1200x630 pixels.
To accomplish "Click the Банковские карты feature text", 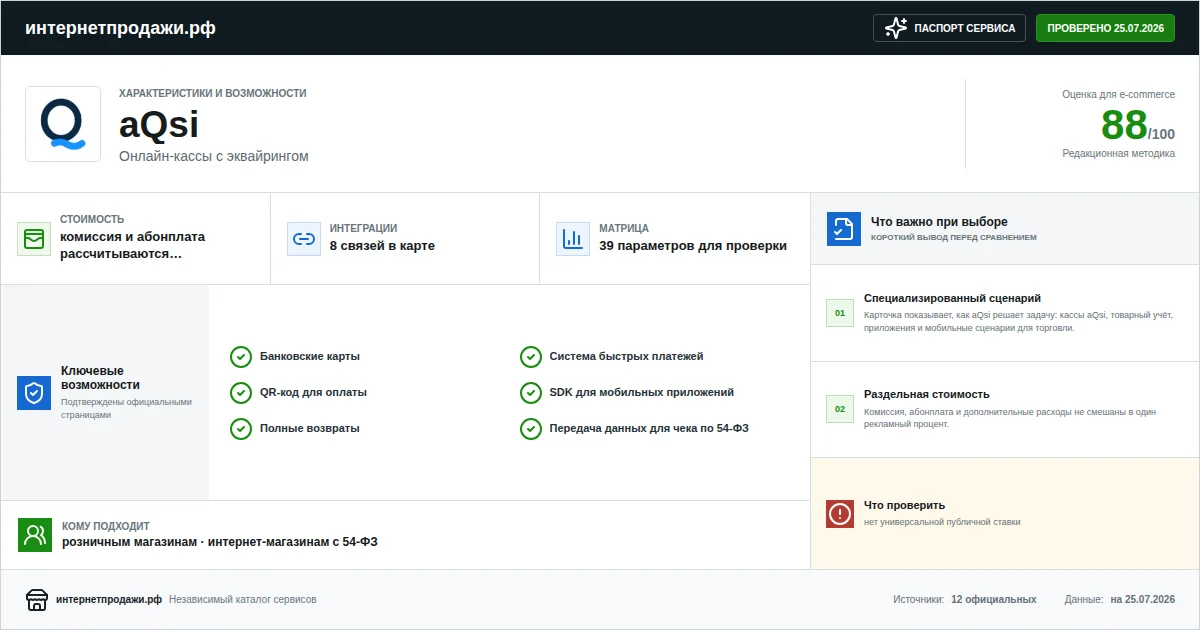I will point(310,356).
